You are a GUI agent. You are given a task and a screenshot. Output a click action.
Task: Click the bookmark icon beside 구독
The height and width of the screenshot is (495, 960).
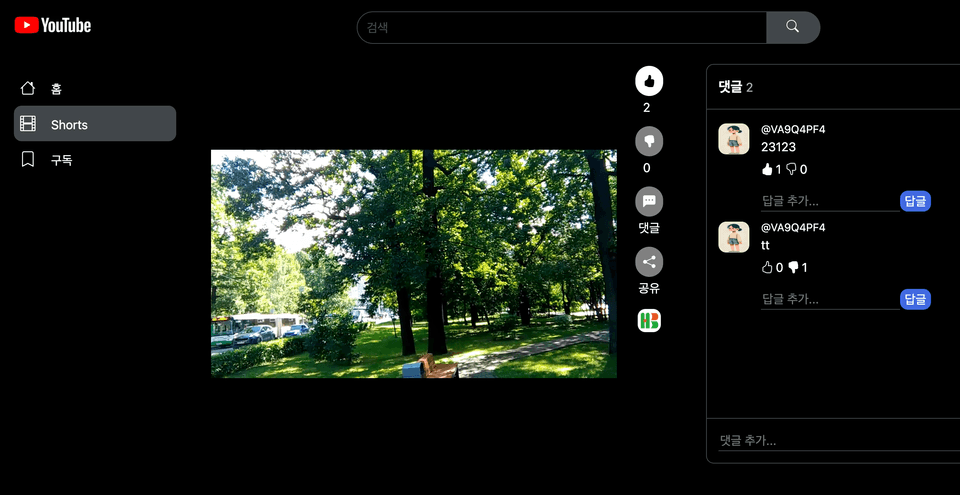click(28, 160)
